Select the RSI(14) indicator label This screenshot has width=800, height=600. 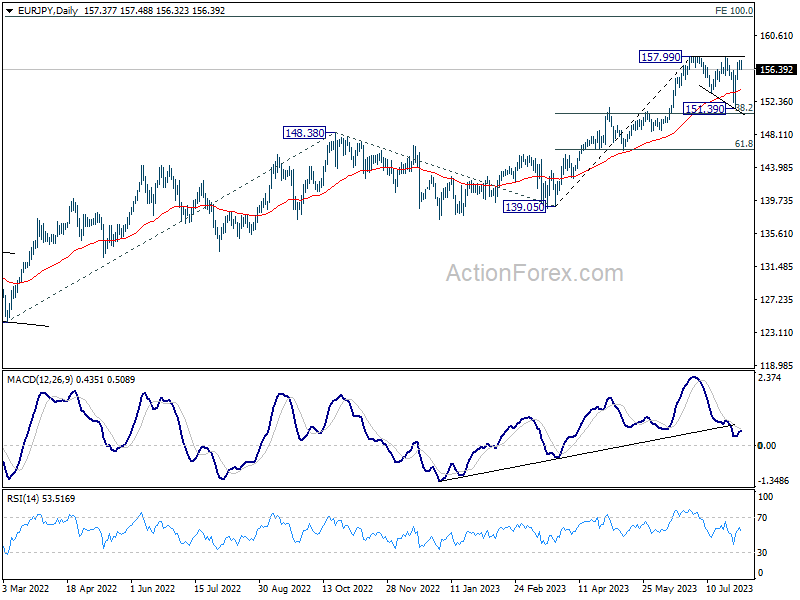coord(23,498)
